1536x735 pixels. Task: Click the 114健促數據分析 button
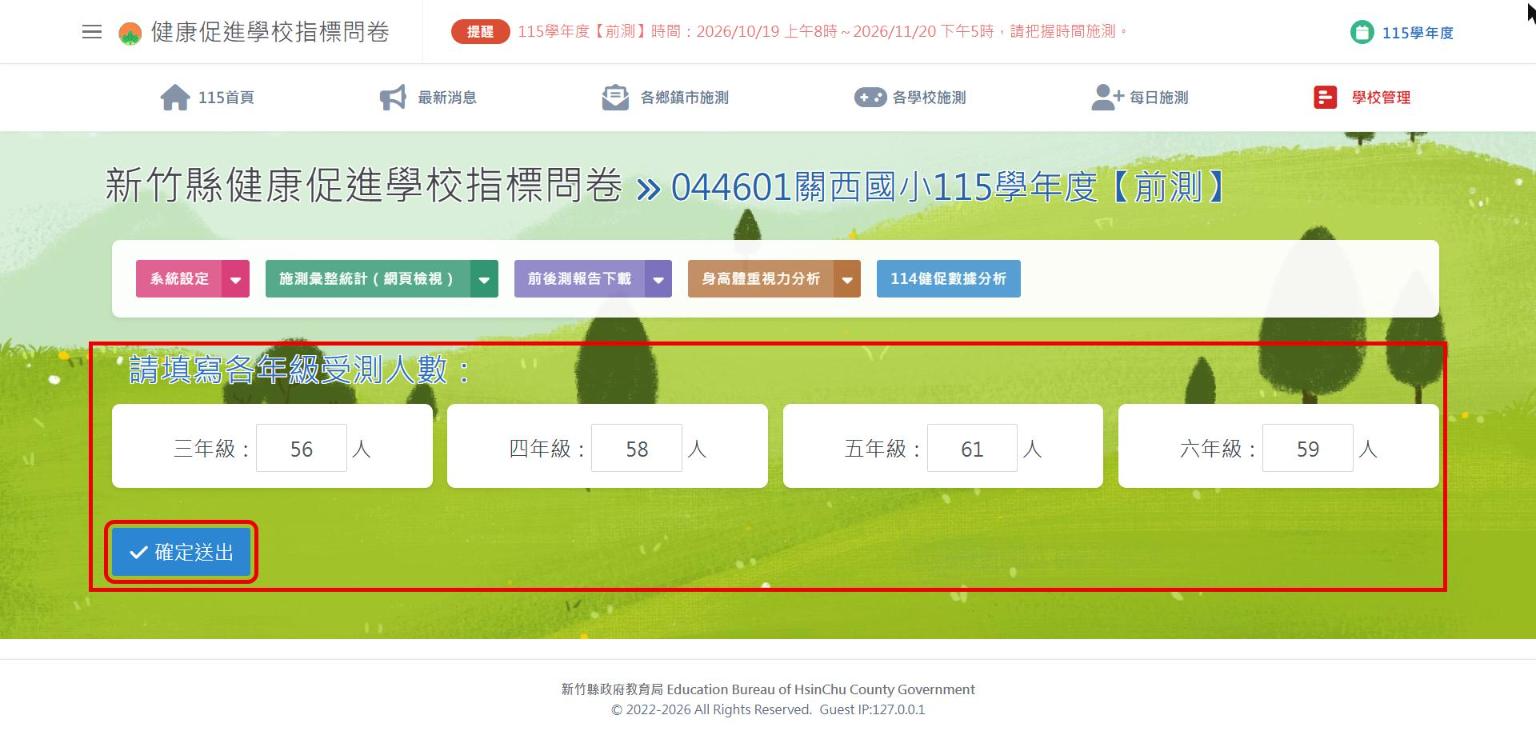click(x=948, y=279)
